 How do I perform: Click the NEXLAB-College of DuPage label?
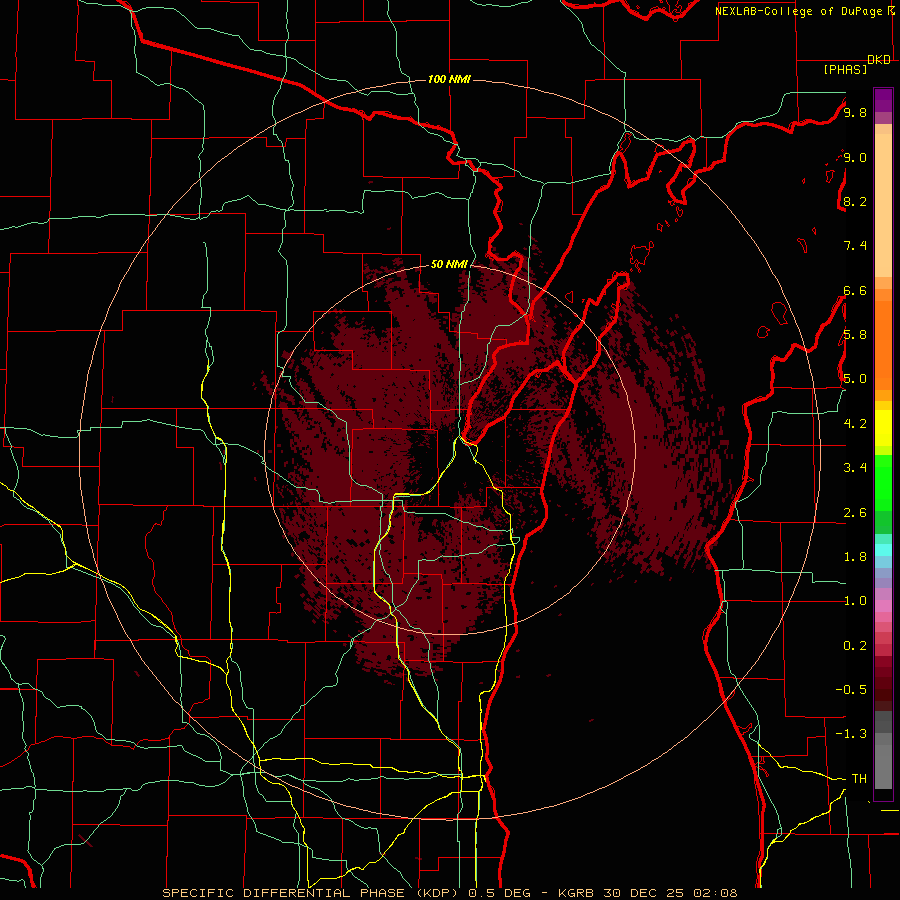click(799, 11)
